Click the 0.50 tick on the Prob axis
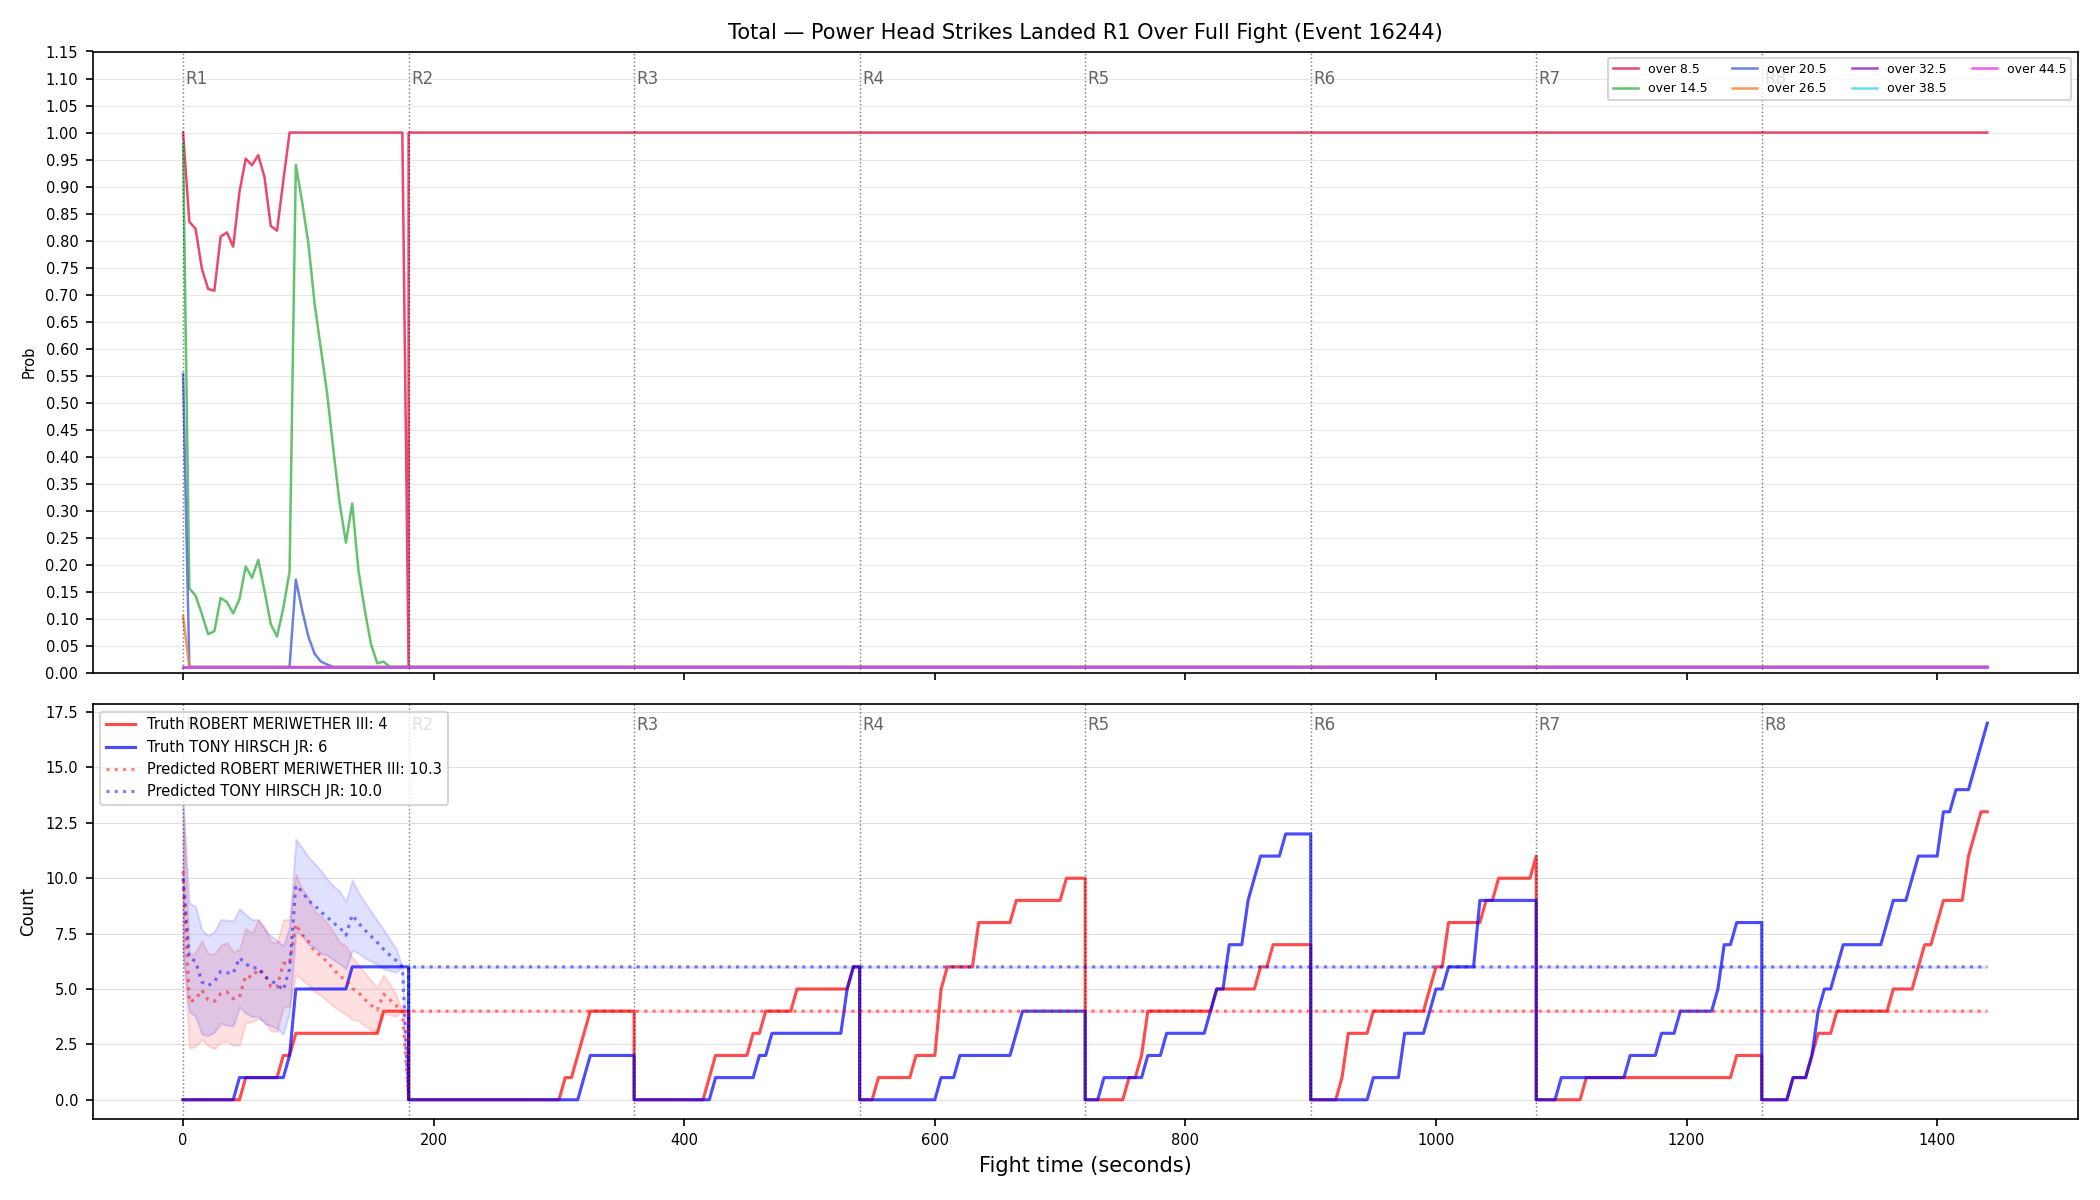Image resolution: width=2100 pixels, height=1200 pixels. point(62,403)
